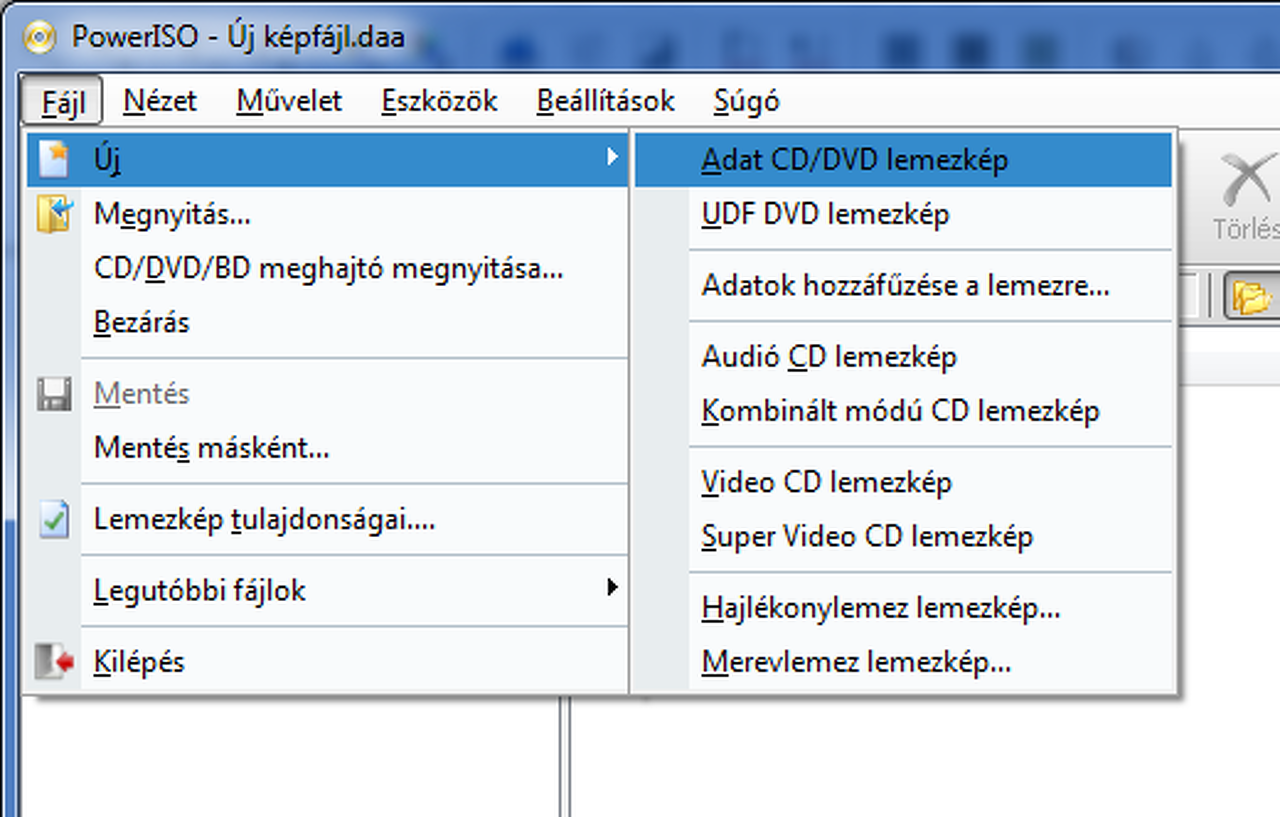Image resolution: width=1280 pixels, height=817 pixels.
Task: Select Új in the Fájl menu
Action: 327,159
